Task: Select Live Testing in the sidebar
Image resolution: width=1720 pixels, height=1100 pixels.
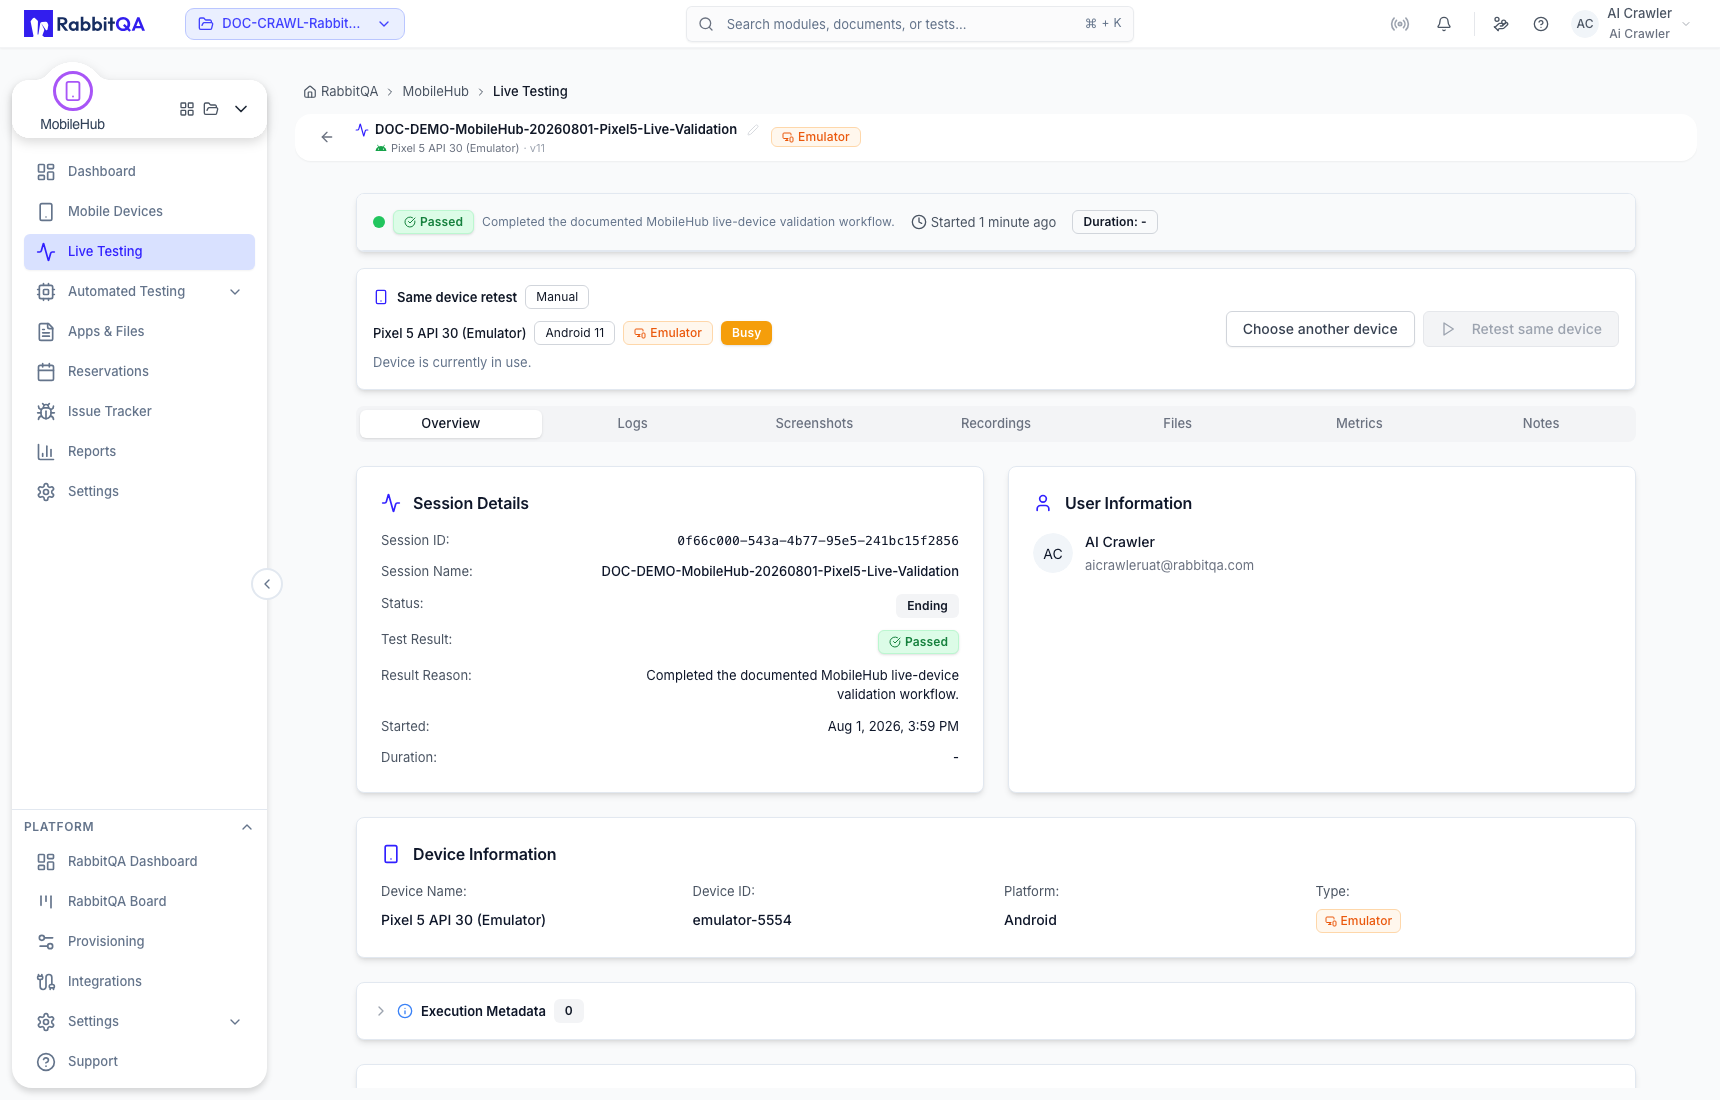Action: (x=139, y=252)
